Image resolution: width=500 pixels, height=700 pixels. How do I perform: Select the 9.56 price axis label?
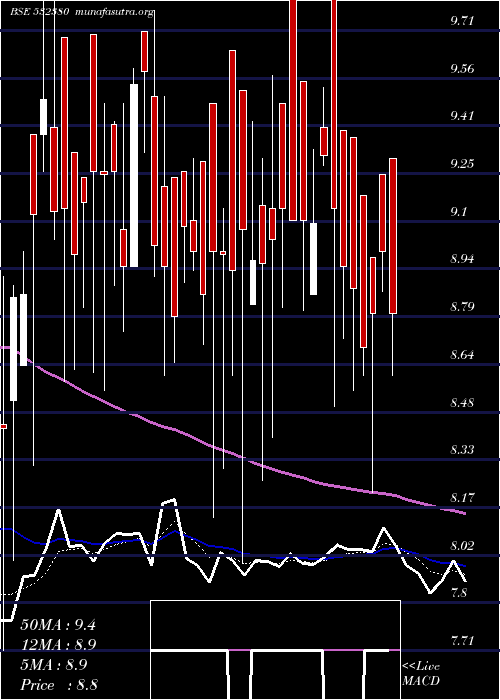462,69
